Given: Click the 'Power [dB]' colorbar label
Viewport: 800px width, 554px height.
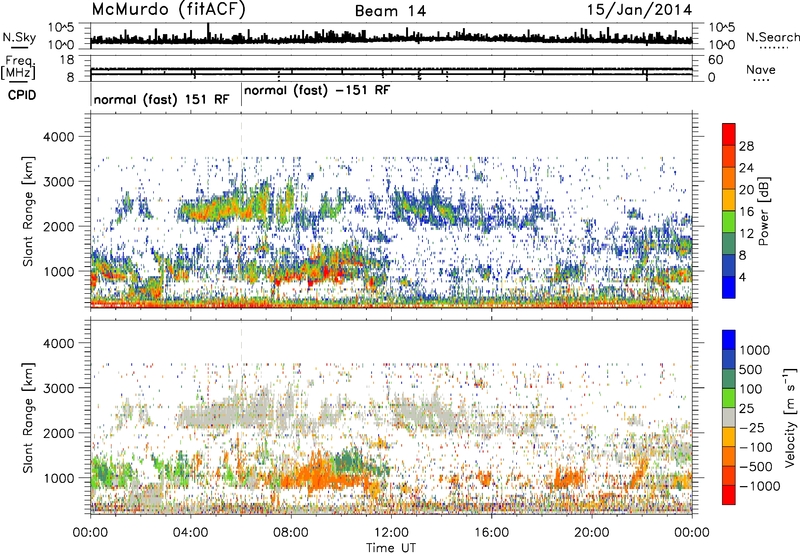Looking at the screenshot, I should coord(763,211).
